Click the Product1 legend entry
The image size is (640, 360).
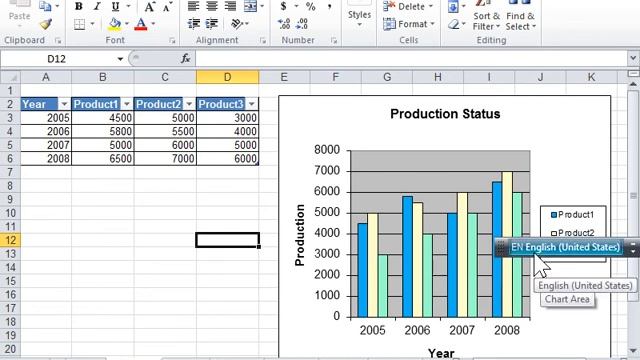pos(572,215)
